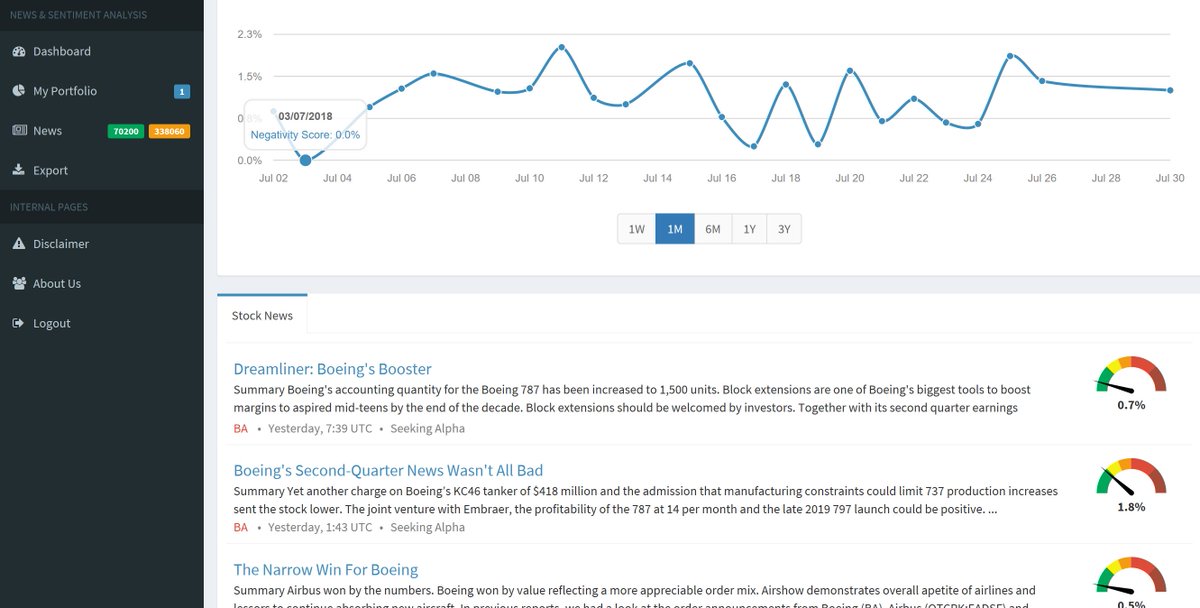Click the Logout arrow icon
This screenshot has height=608, width=1200.
(19, 323)
